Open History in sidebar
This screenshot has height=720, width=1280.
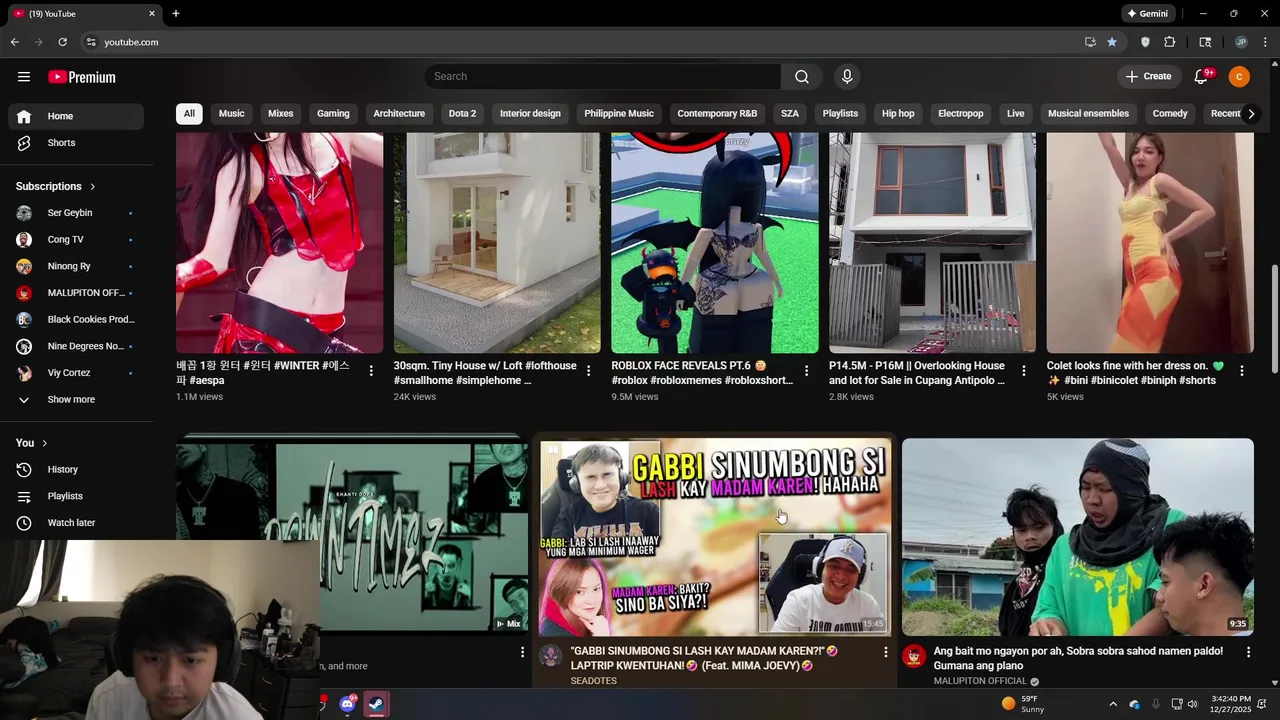tap(76, 469)
